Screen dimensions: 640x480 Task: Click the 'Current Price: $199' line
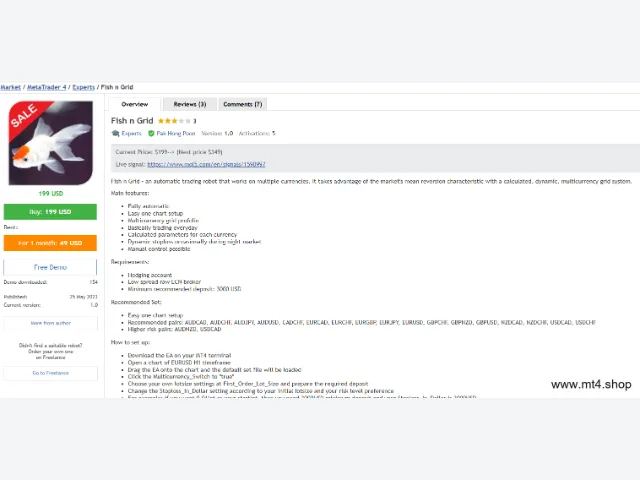point(169,152)
